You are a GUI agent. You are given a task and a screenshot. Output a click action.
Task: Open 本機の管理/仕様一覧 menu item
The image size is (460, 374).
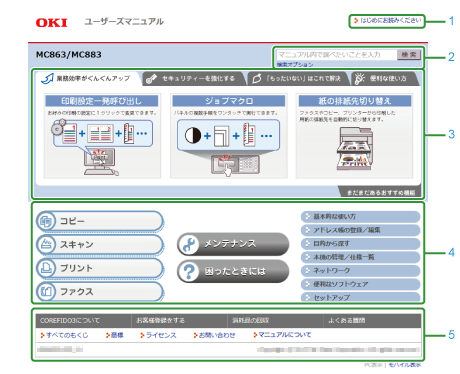360,257
